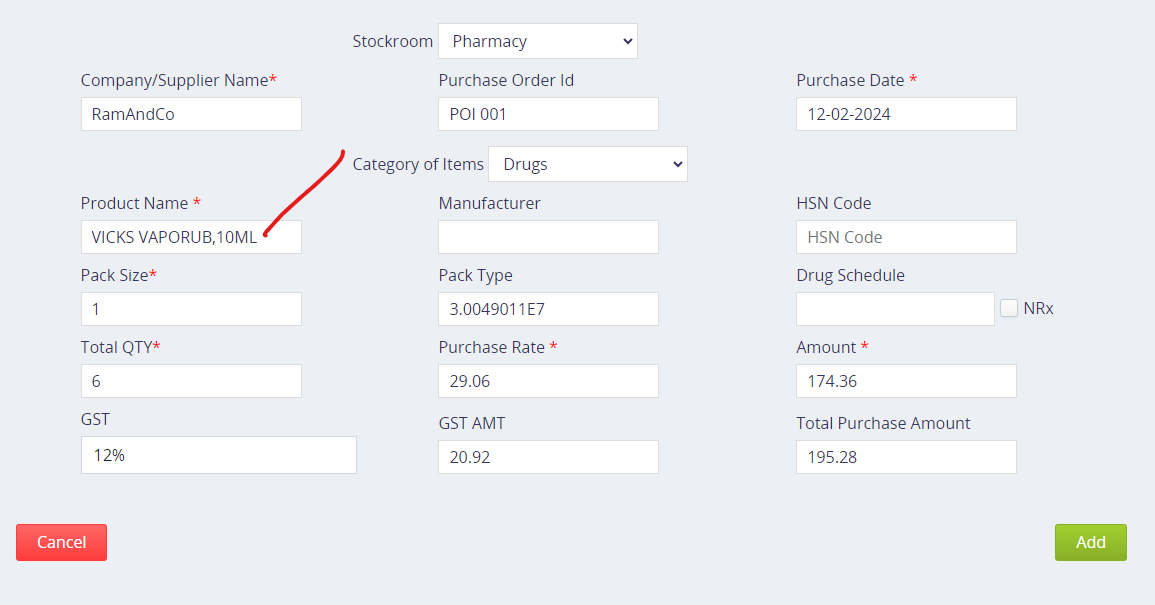Viewport: 1155px width, 605px height.
Task: Toggle the NRx checkbox
Action: (x=1009, y=308)
